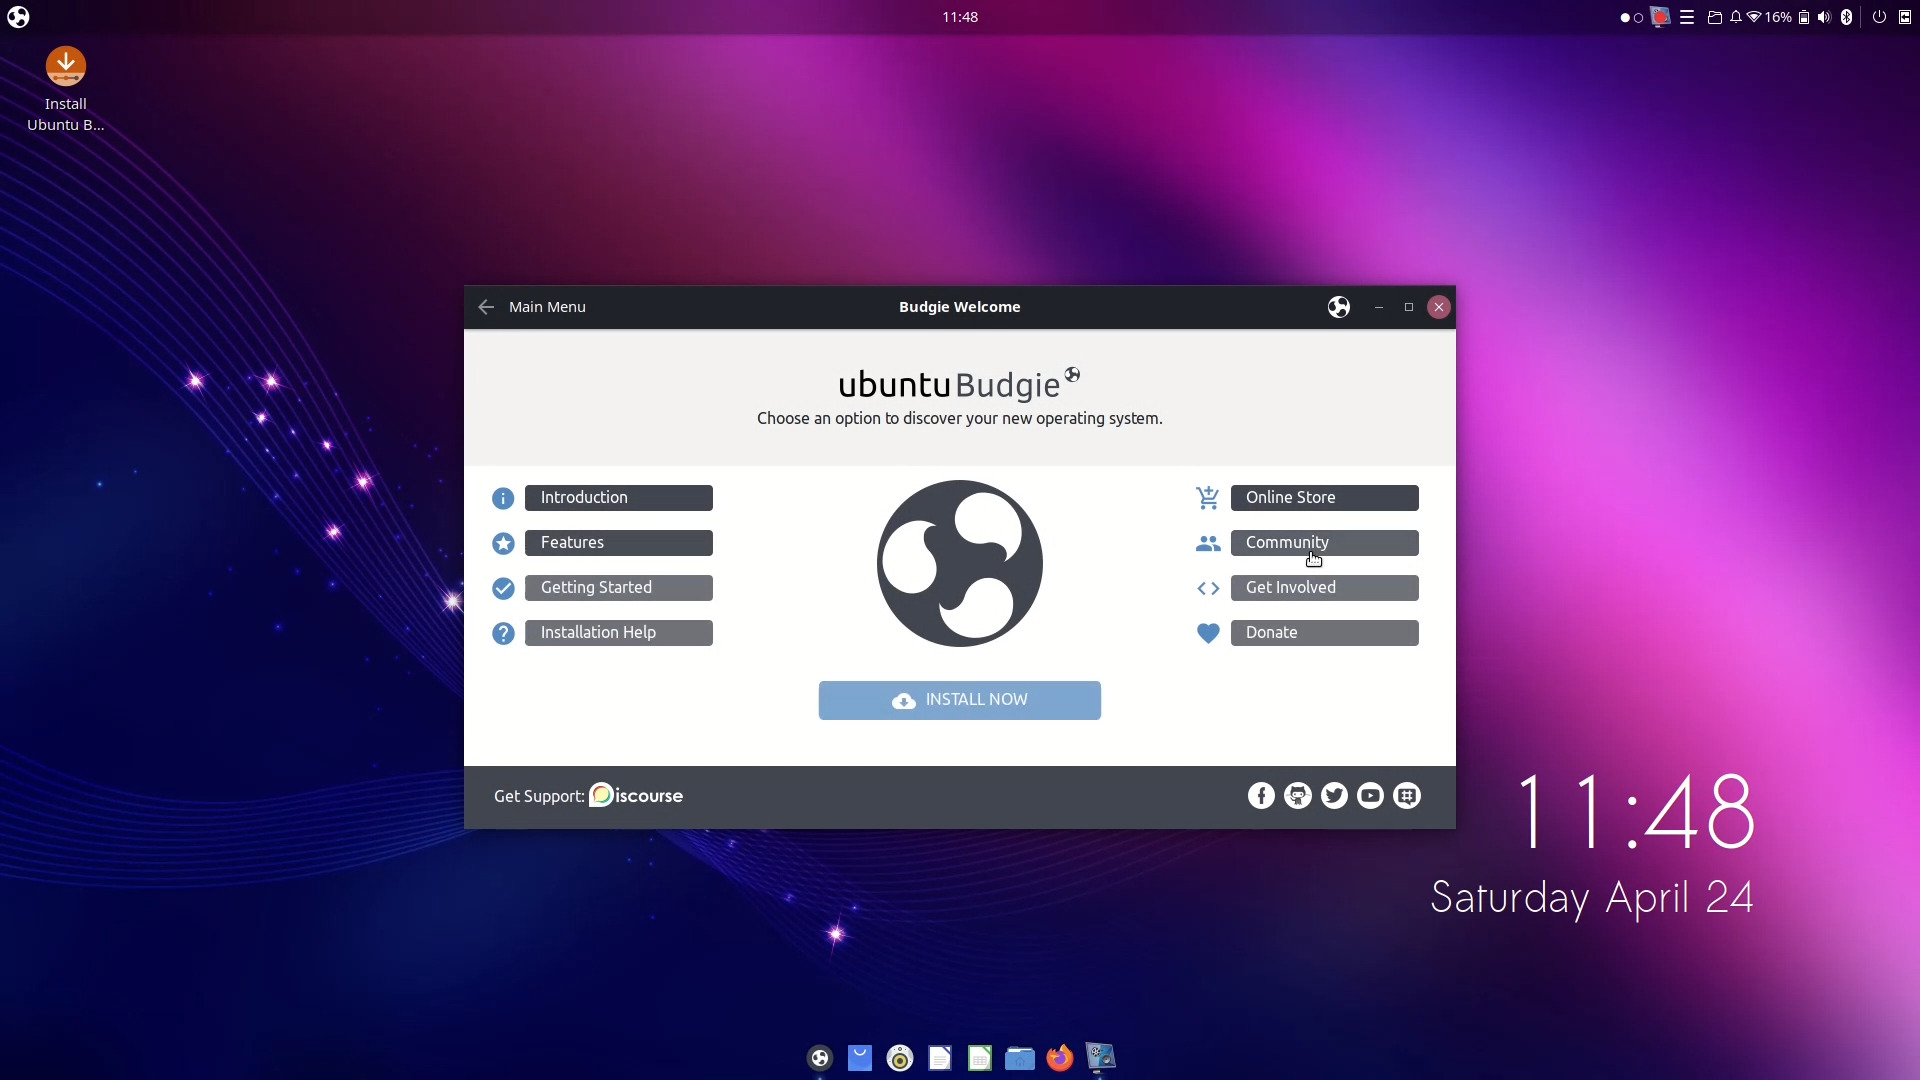This screenshot has width=1920, height=1080.
Task: Open the Community page
Action: [x=1324, y=543]
